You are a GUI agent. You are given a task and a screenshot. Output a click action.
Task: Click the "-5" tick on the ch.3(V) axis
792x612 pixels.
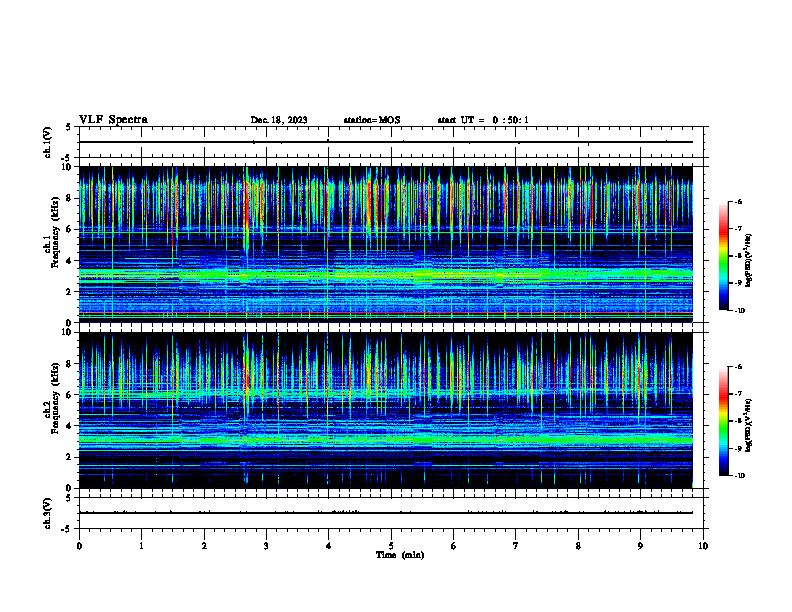[x=66, y=529]
